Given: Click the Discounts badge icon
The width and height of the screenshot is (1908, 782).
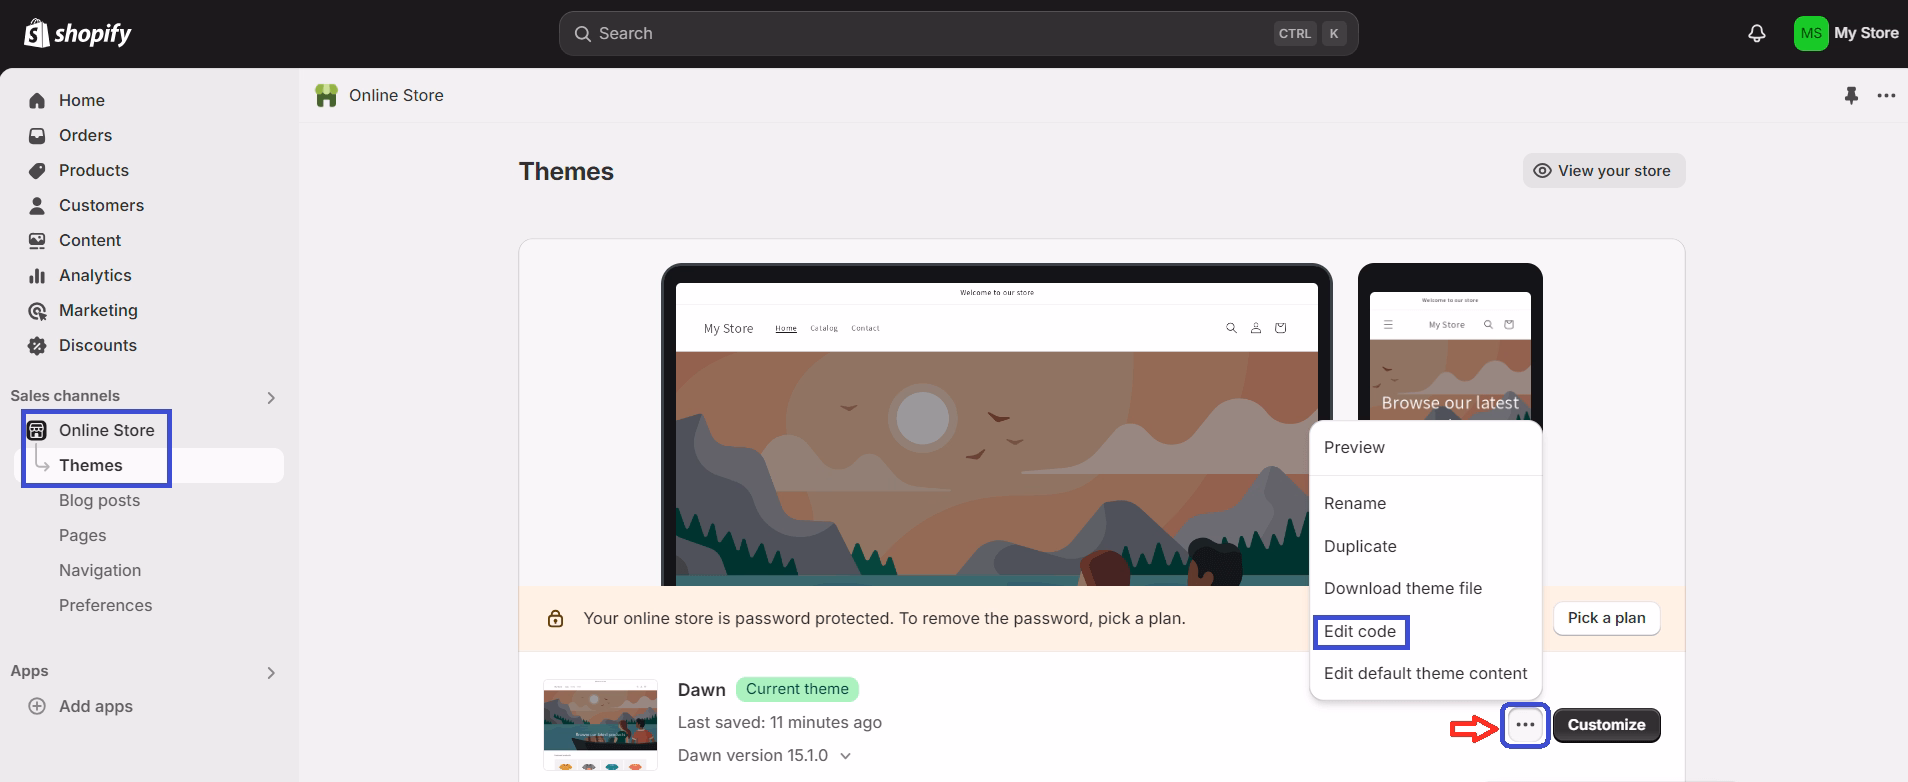Looking at the screenshot, I should coord(37,345).
